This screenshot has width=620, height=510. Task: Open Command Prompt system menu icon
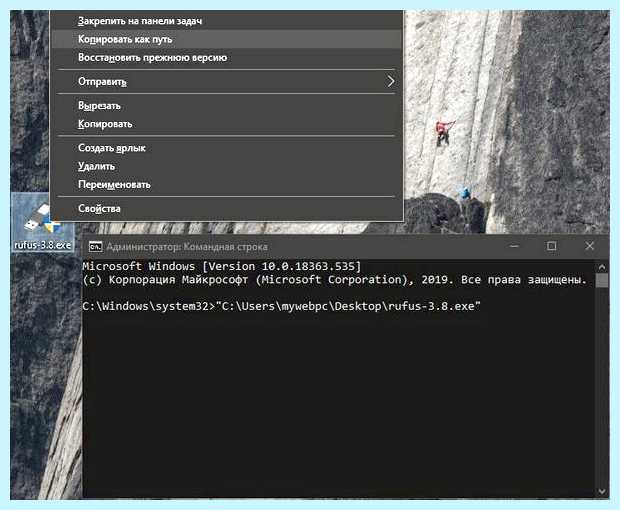95,247
